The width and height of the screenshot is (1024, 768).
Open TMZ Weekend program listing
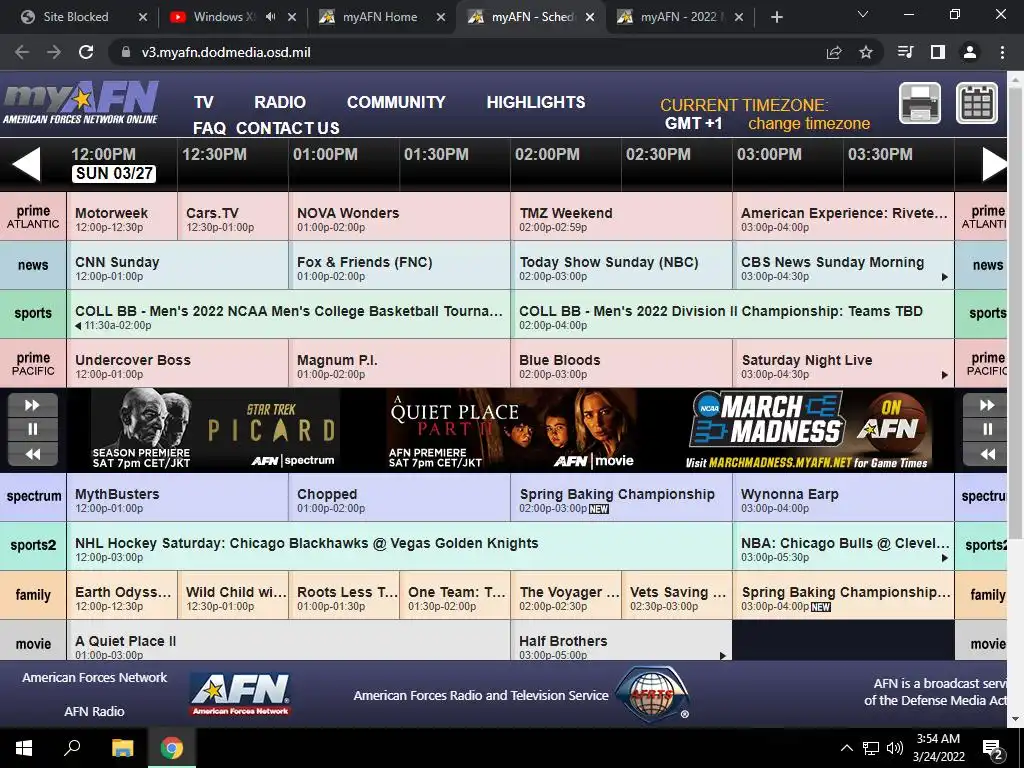[x=622, y=216]
